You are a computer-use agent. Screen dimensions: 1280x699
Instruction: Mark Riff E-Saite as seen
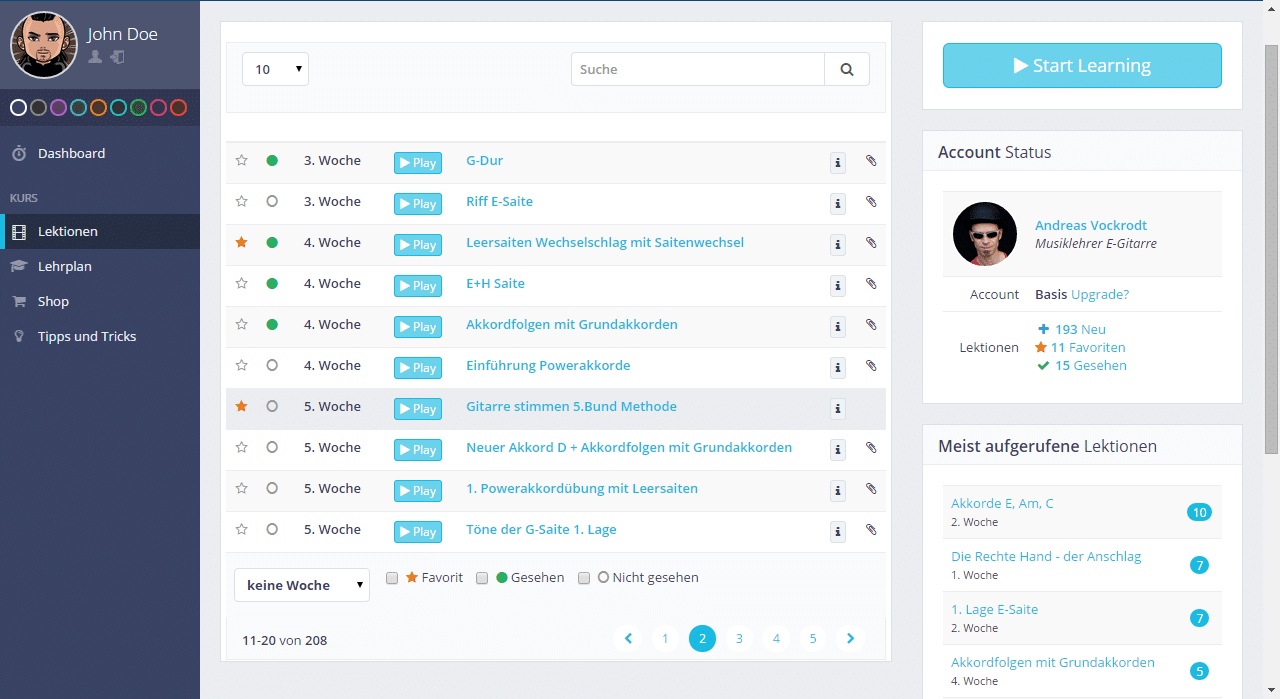pos(272,201)
